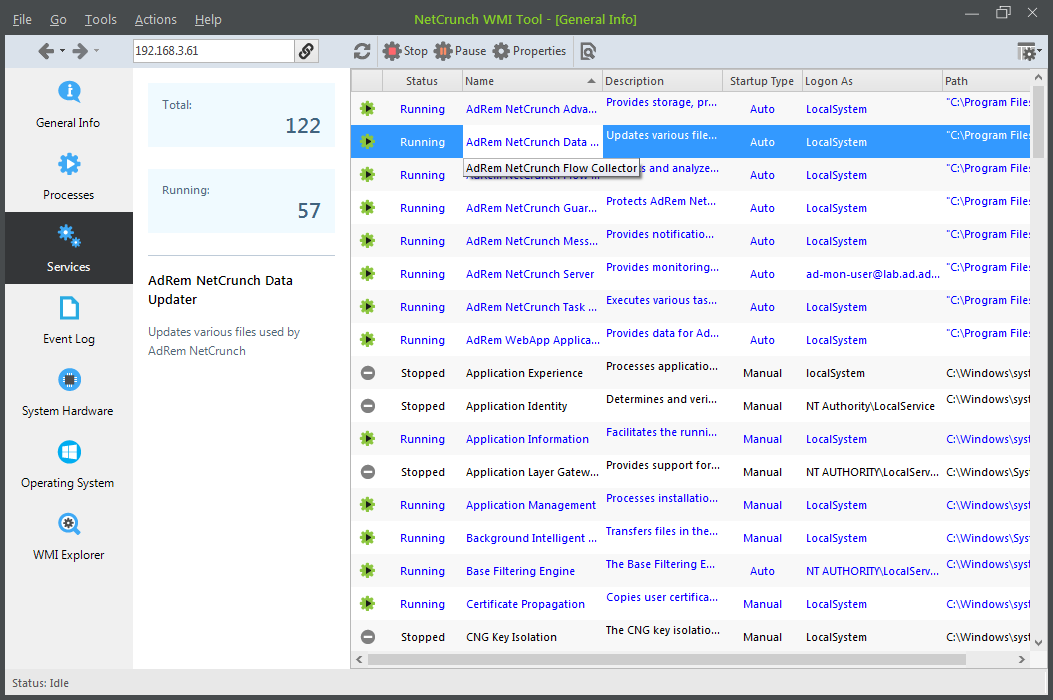Select the Application Management service row
The width and height of the screenshot is (1053, 700).
tap(690, 505)
